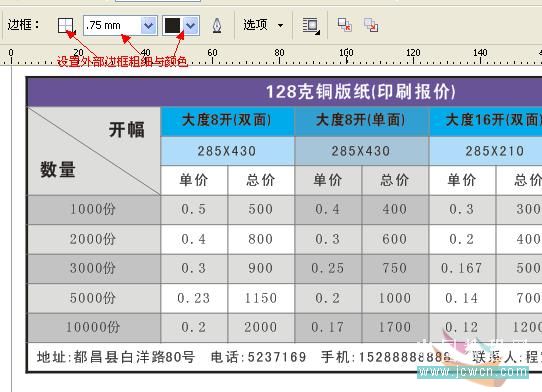542x392 pixels.
Task: Open the border selection icon
Action: pos(66,26)
